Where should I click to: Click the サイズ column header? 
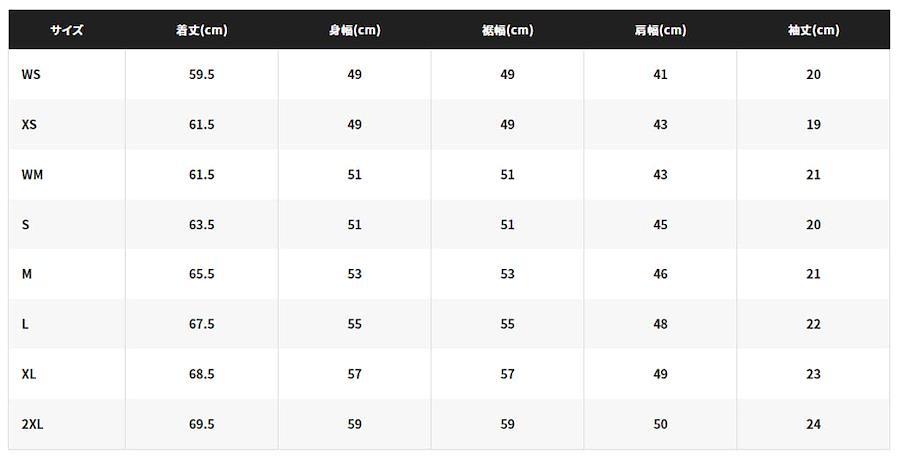point(66,30)
